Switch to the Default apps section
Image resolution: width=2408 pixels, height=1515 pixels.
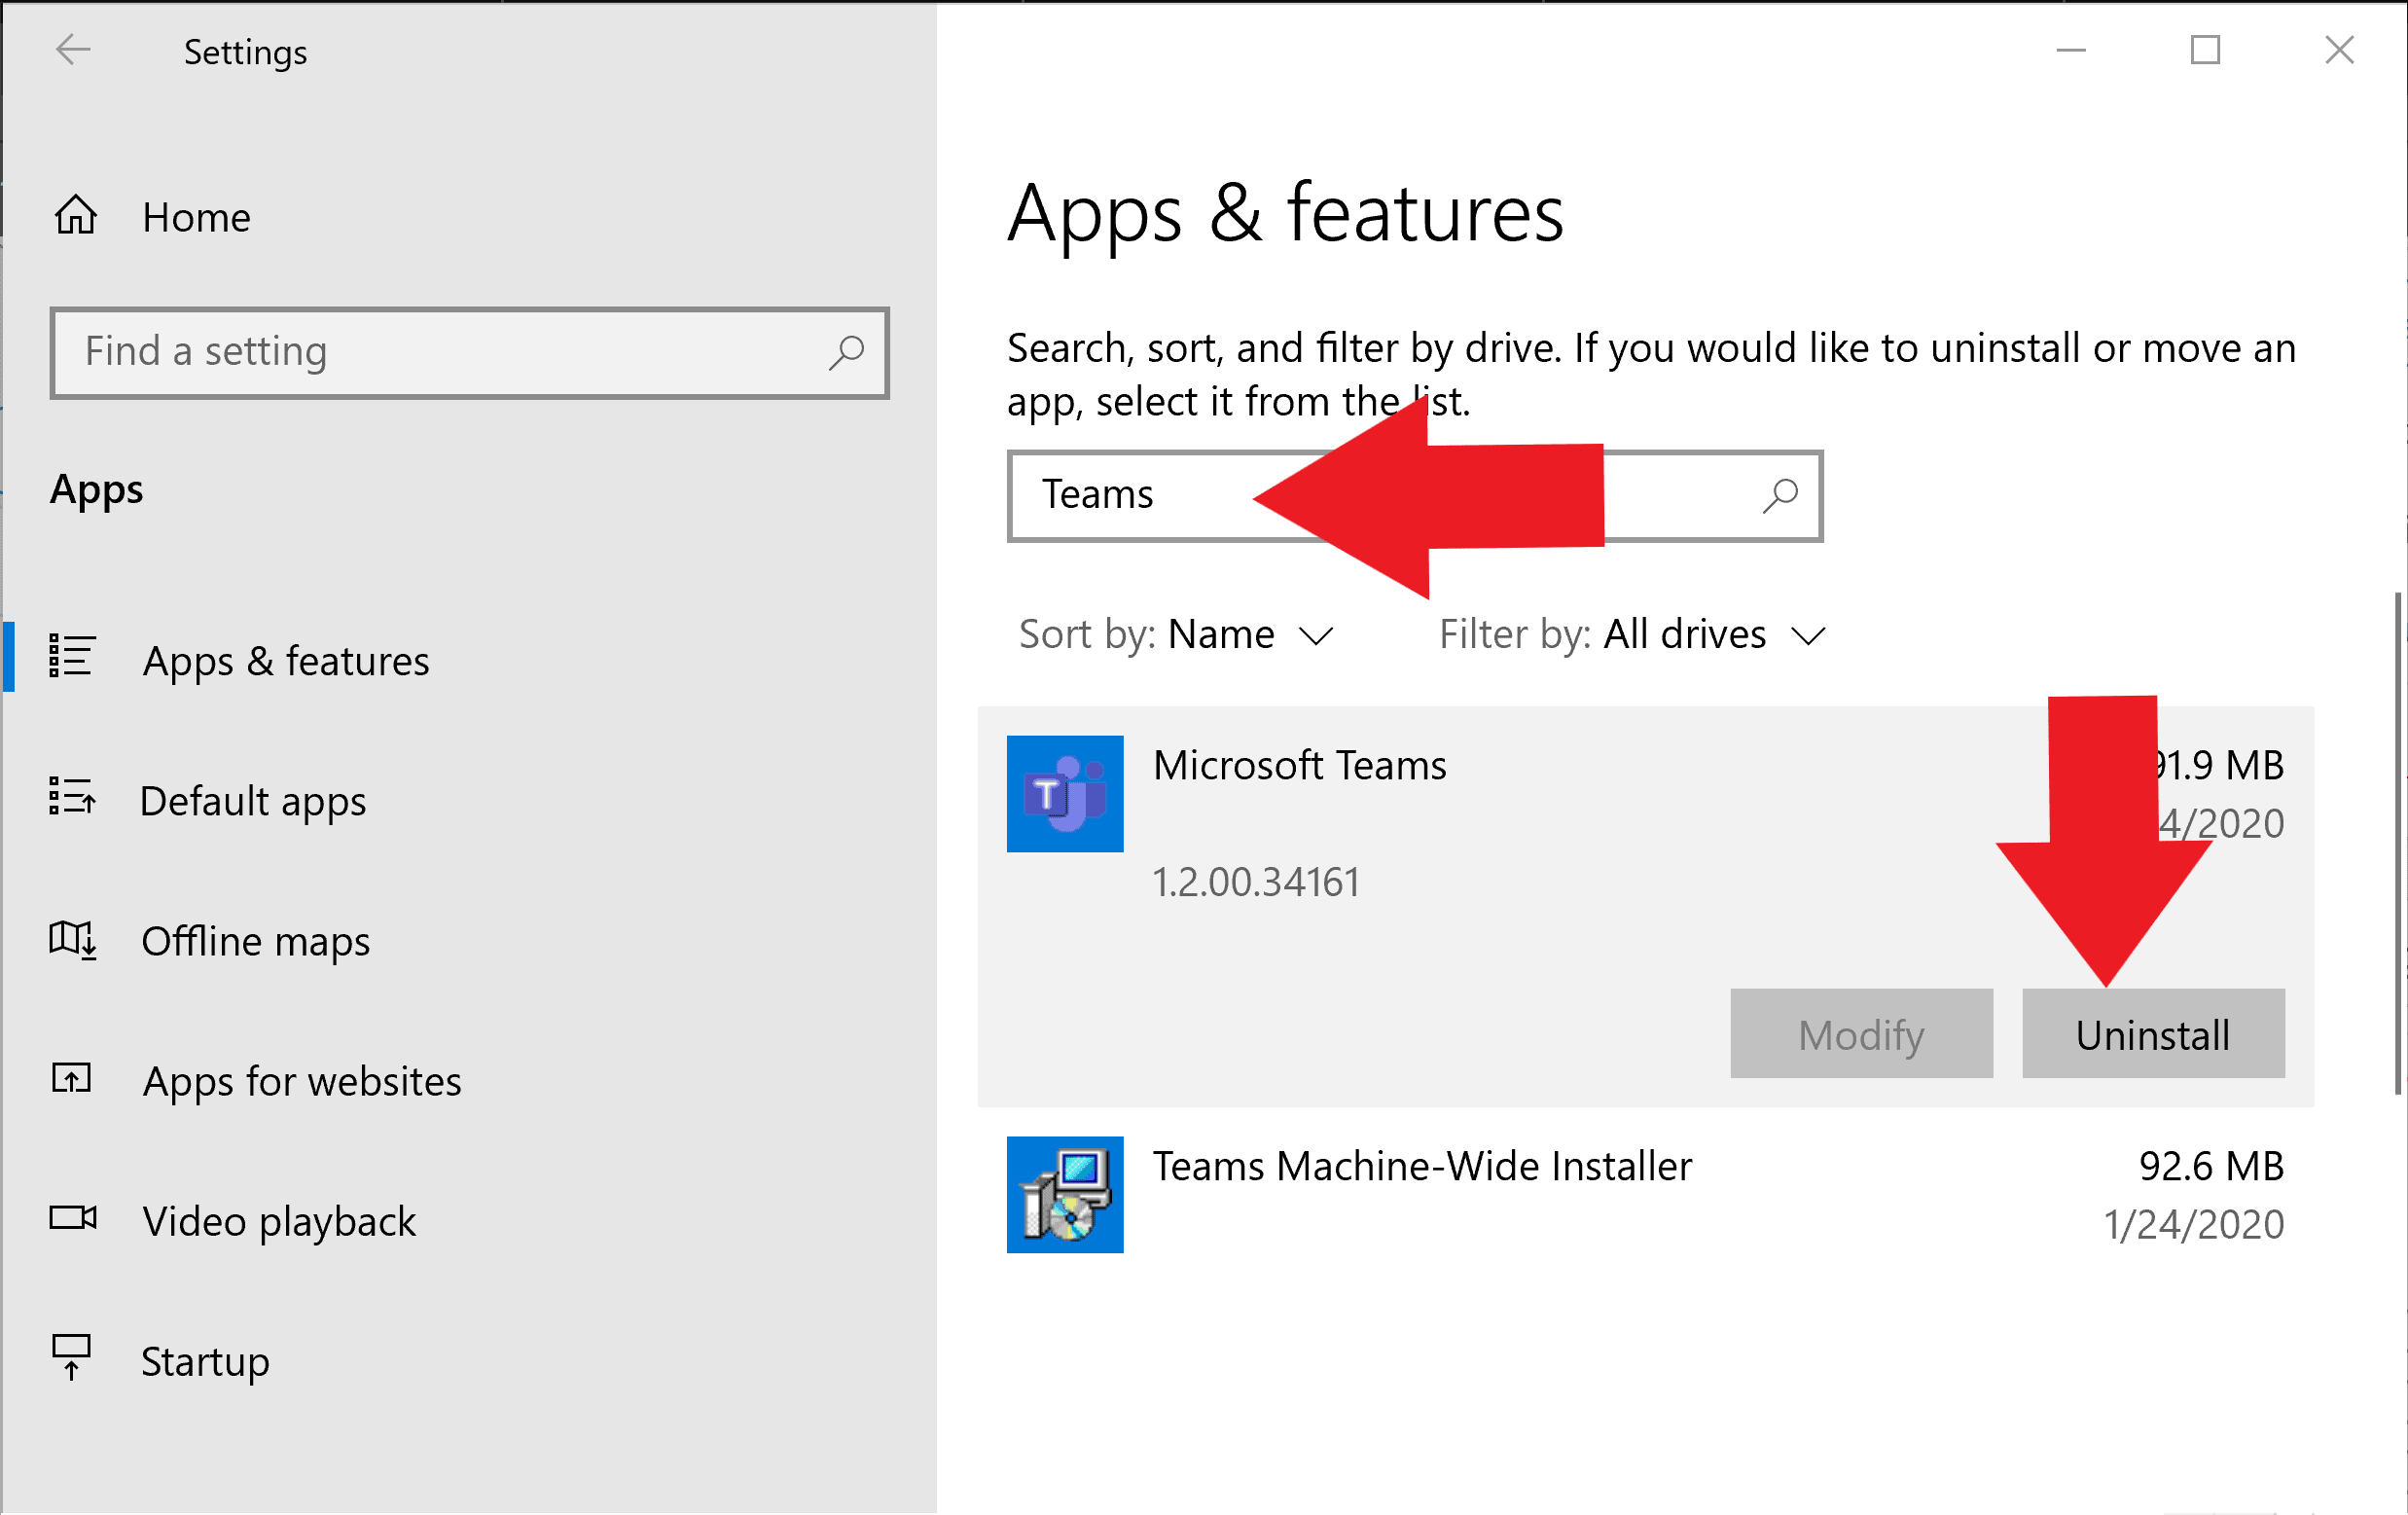(253, 800)
